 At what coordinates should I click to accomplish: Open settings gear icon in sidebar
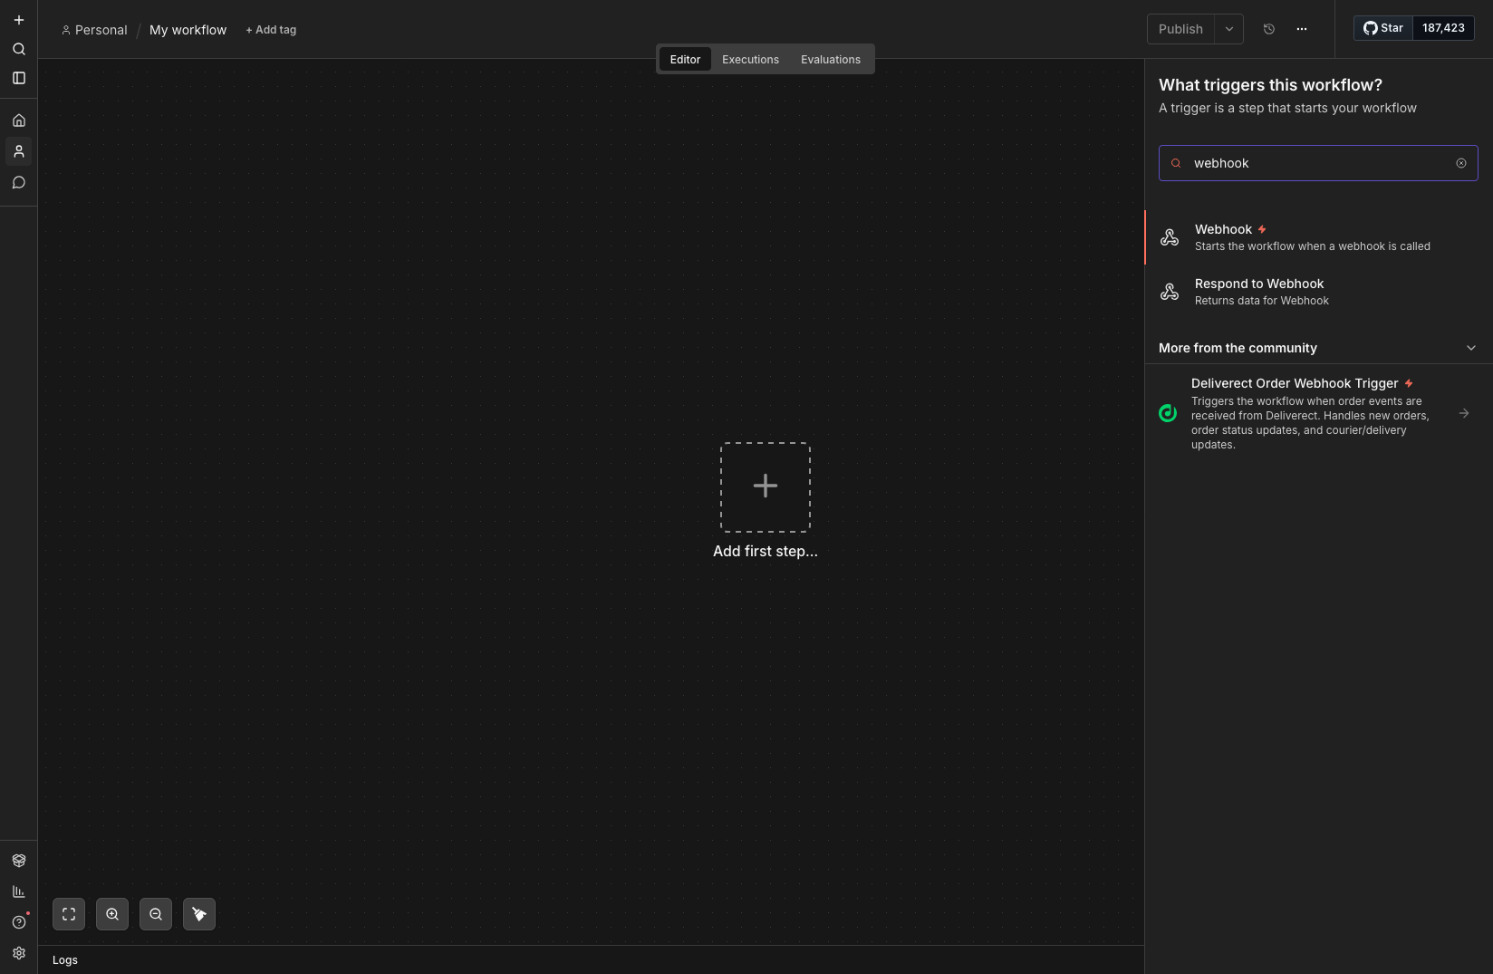(x=18, y=953)
